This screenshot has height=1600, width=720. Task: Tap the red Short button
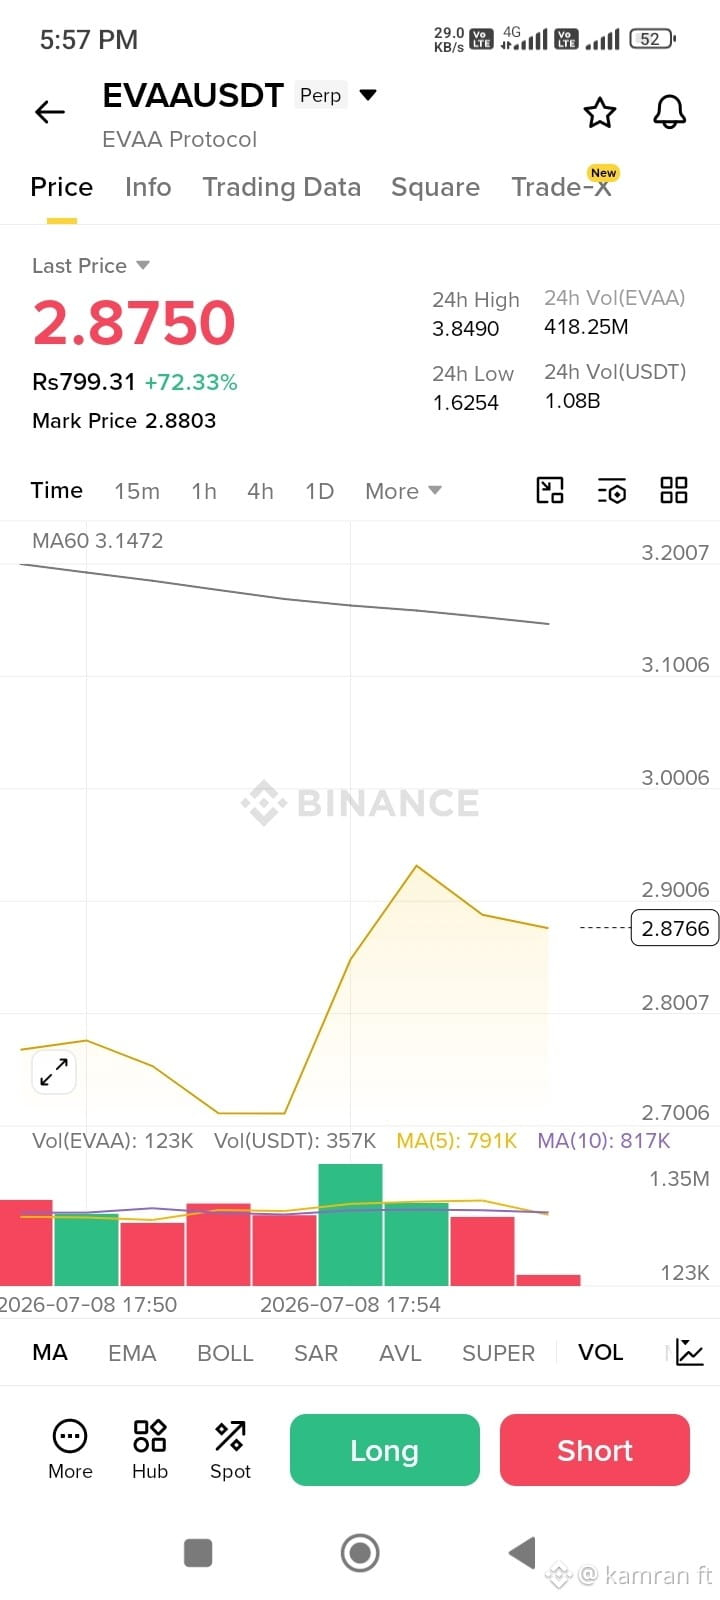click(595, 1450)
